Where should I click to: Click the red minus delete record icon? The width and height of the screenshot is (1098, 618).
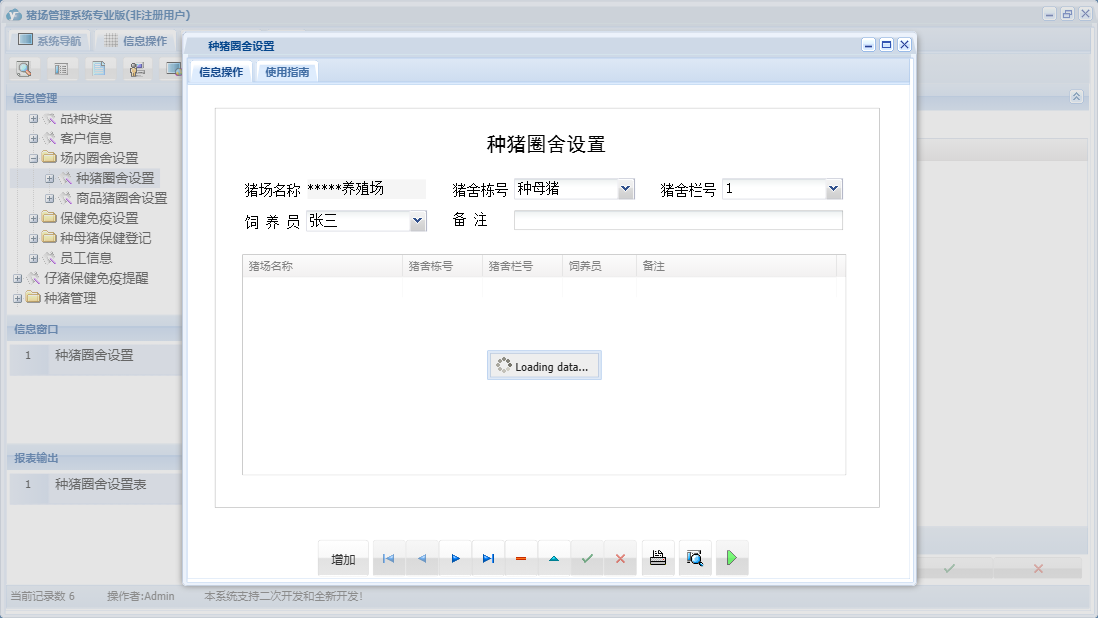(521, 559)
